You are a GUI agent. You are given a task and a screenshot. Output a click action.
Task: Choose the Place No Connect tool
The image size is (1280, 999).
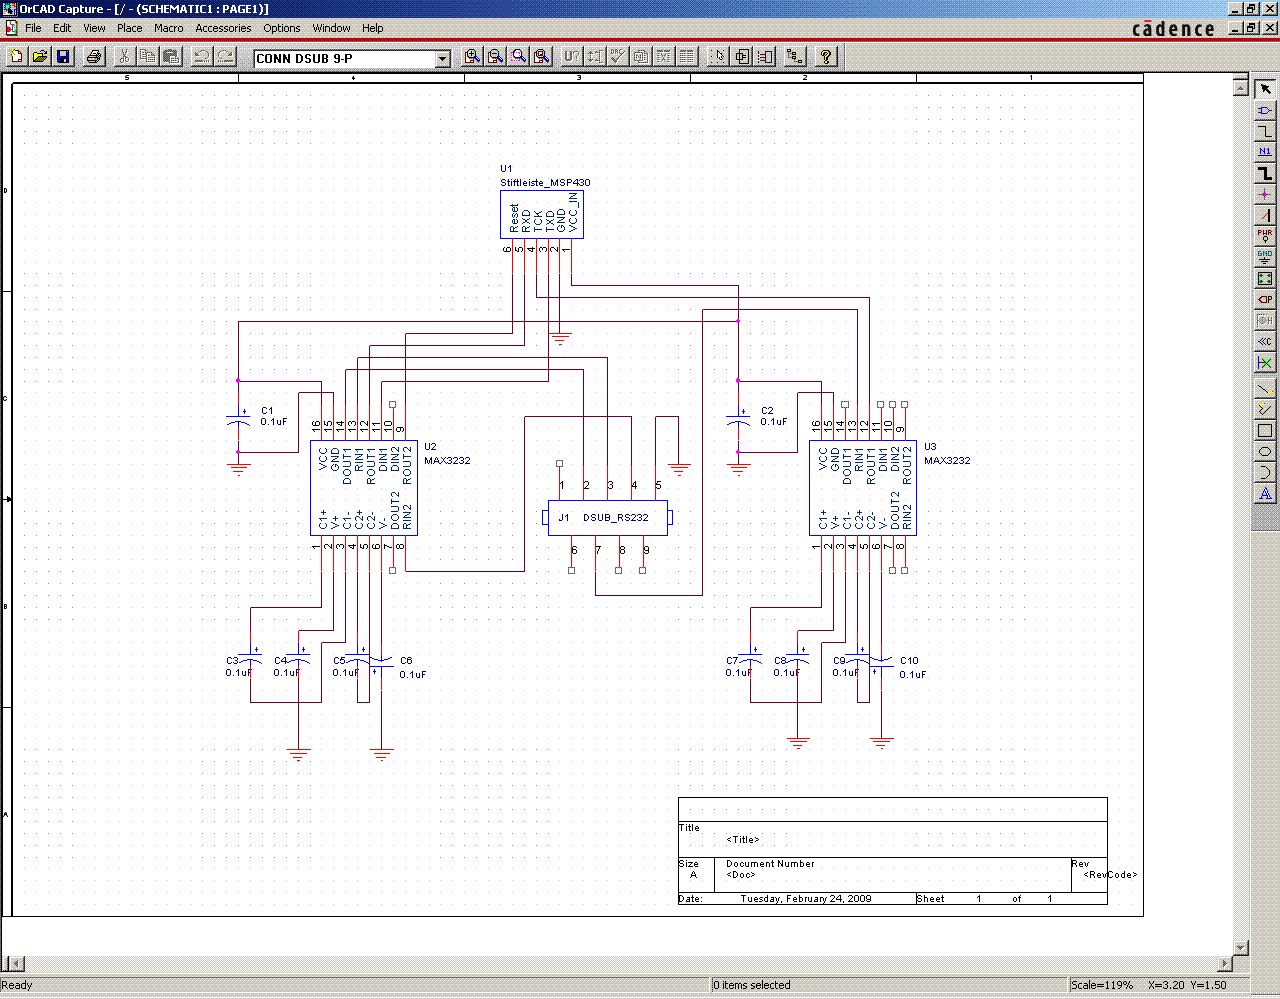(1265, 363)
